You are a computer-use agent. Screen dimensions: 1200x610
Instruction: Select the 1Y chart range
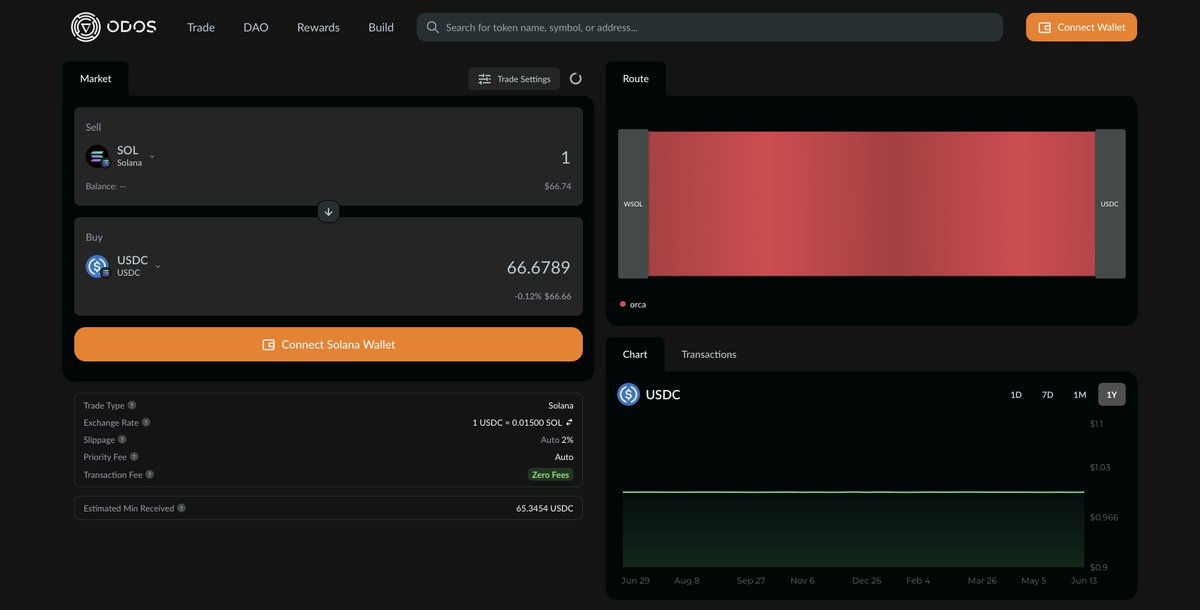(1112, 395)
